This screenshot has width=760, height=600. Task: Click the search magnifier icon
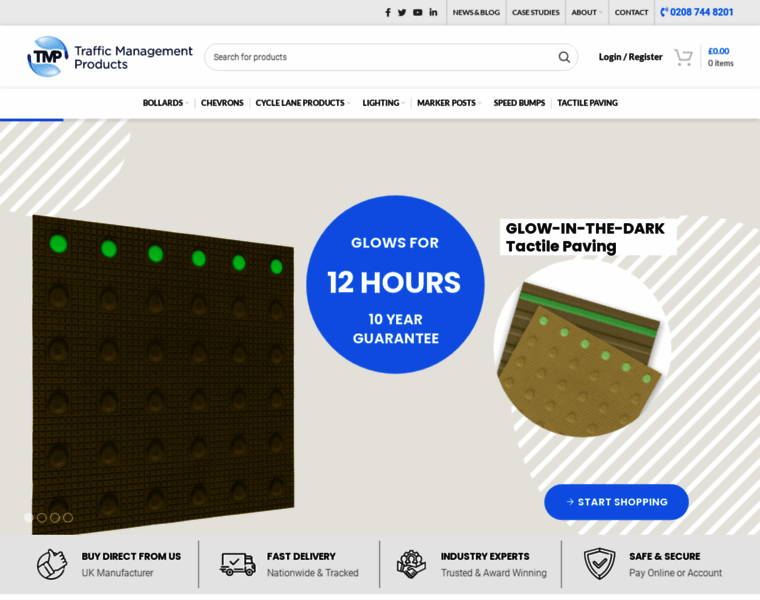pos(564,57)
